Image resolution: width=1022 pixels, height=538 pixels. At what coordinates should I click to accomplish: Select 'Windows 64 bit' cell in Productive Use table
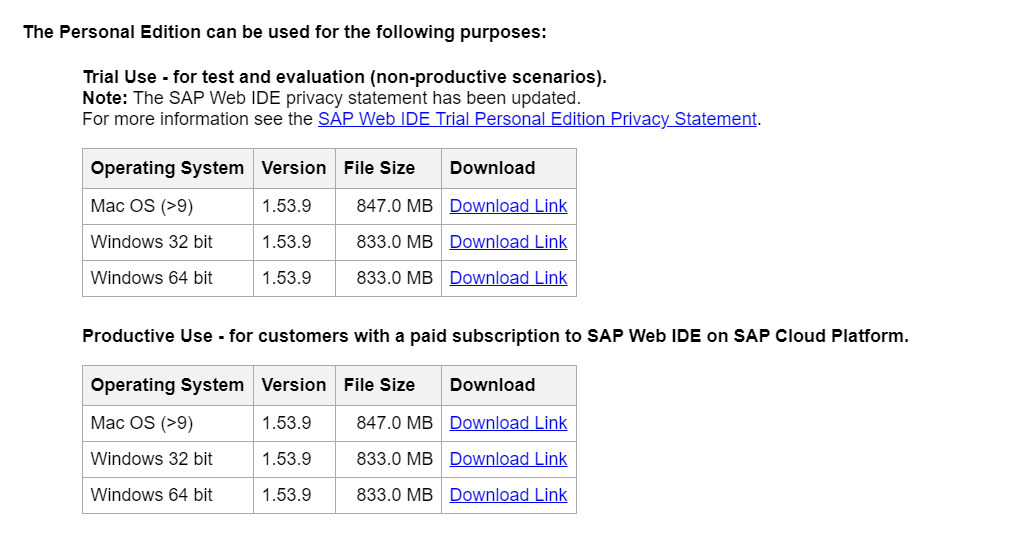(168, 495)
